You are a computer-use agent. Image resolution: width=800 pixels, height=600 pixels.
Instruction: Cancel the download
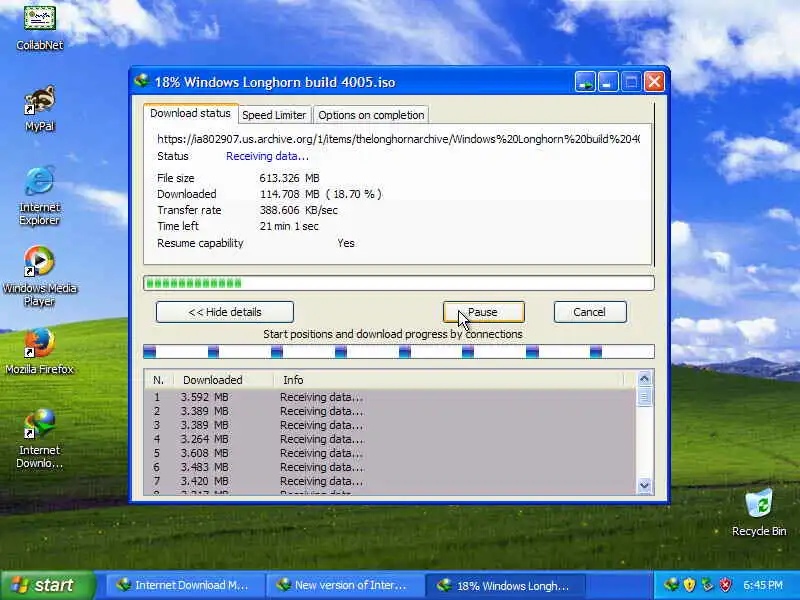point(590,312)
